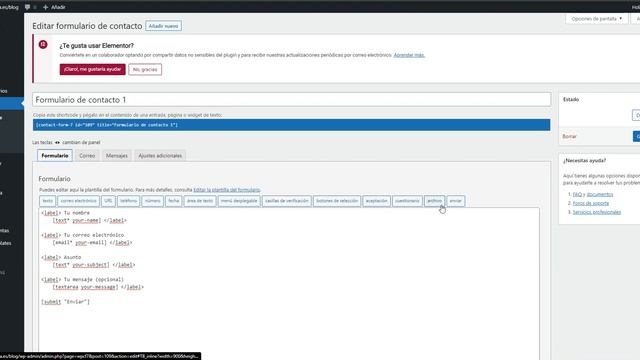Insert a cuestionario tag
This screenshot has width=640, height=360.
click(407, 201)
